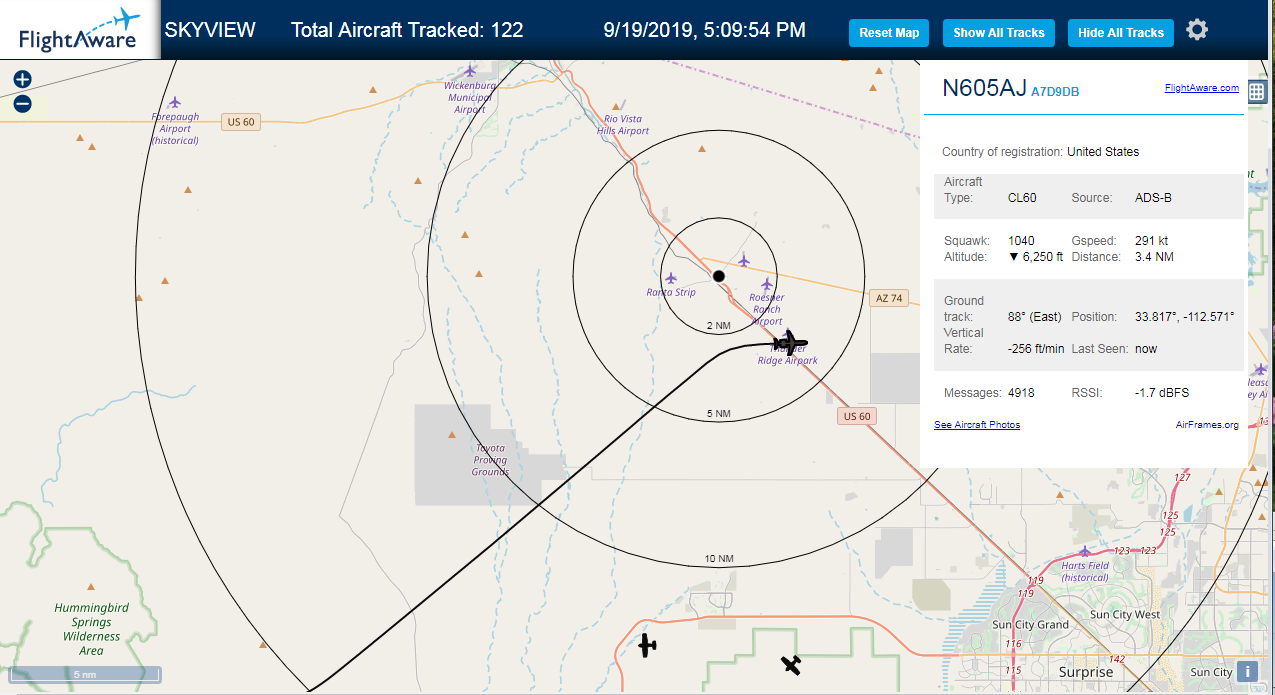
Task: Click the map info button
Action: pos(1247,671)
